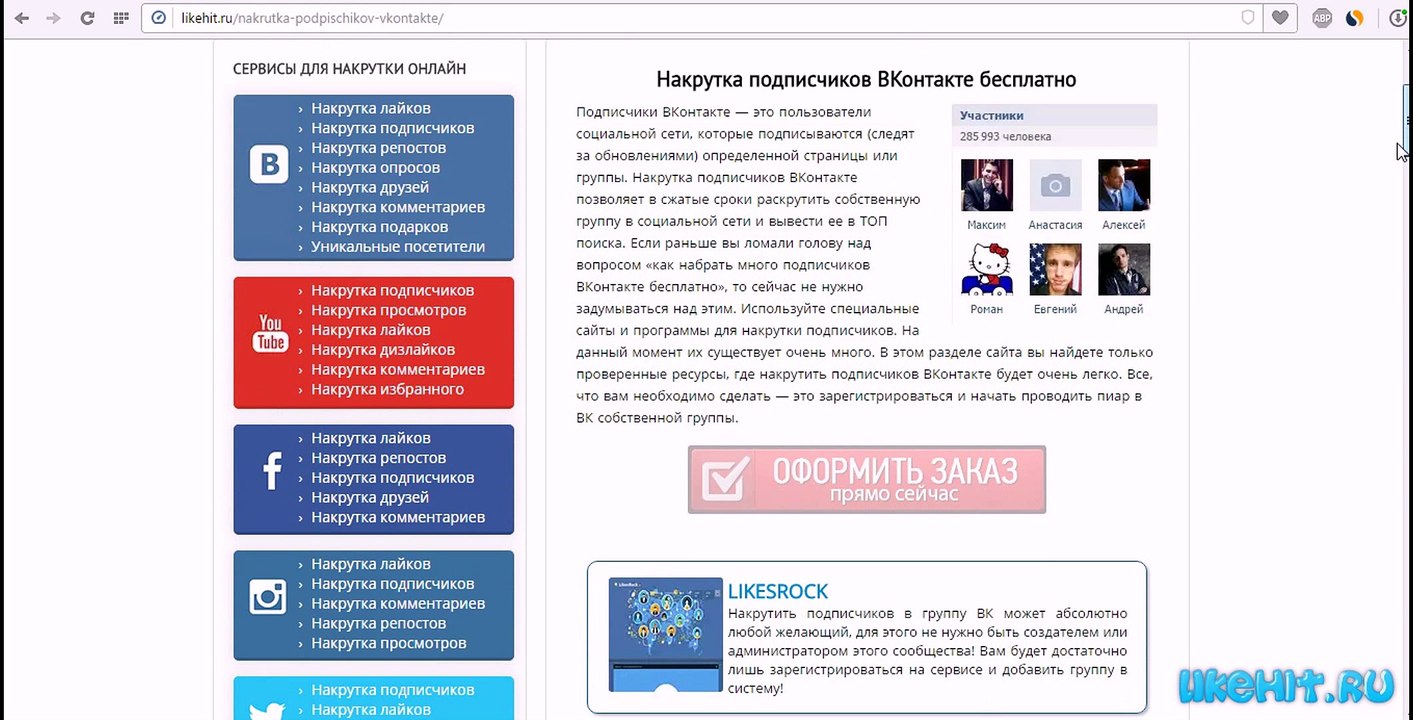Click the 'Участники' members header
Viewport: 1413px width, 720px height.
pos(992,116)
